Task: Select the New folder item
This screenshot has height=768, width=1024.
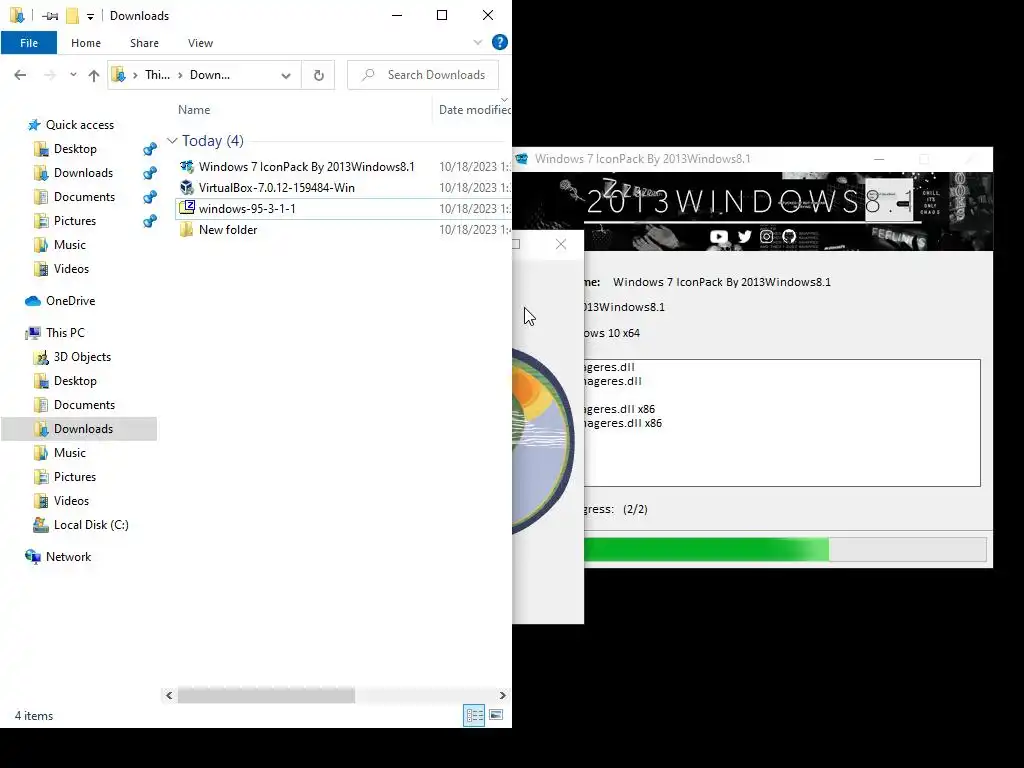Action: (x=228, y=229)
